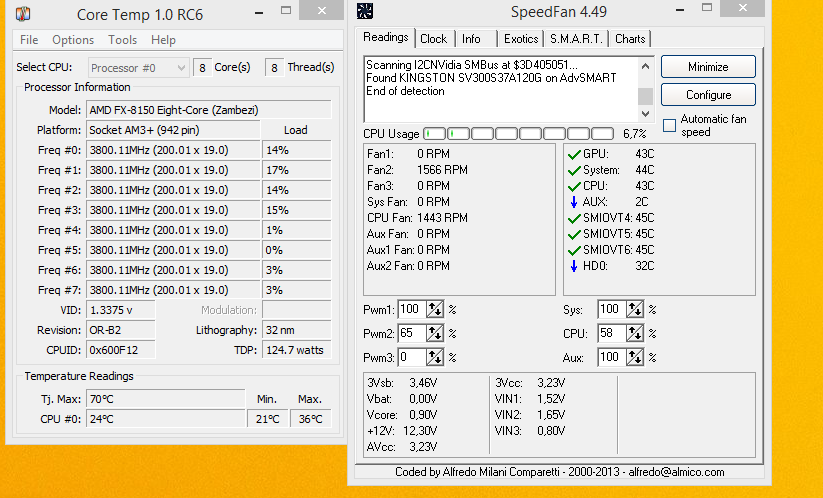This screenshot has height=498, width=823.
Task: Switch to the Exotics tab
Action: pyautogui.click(x=521, y=39)
